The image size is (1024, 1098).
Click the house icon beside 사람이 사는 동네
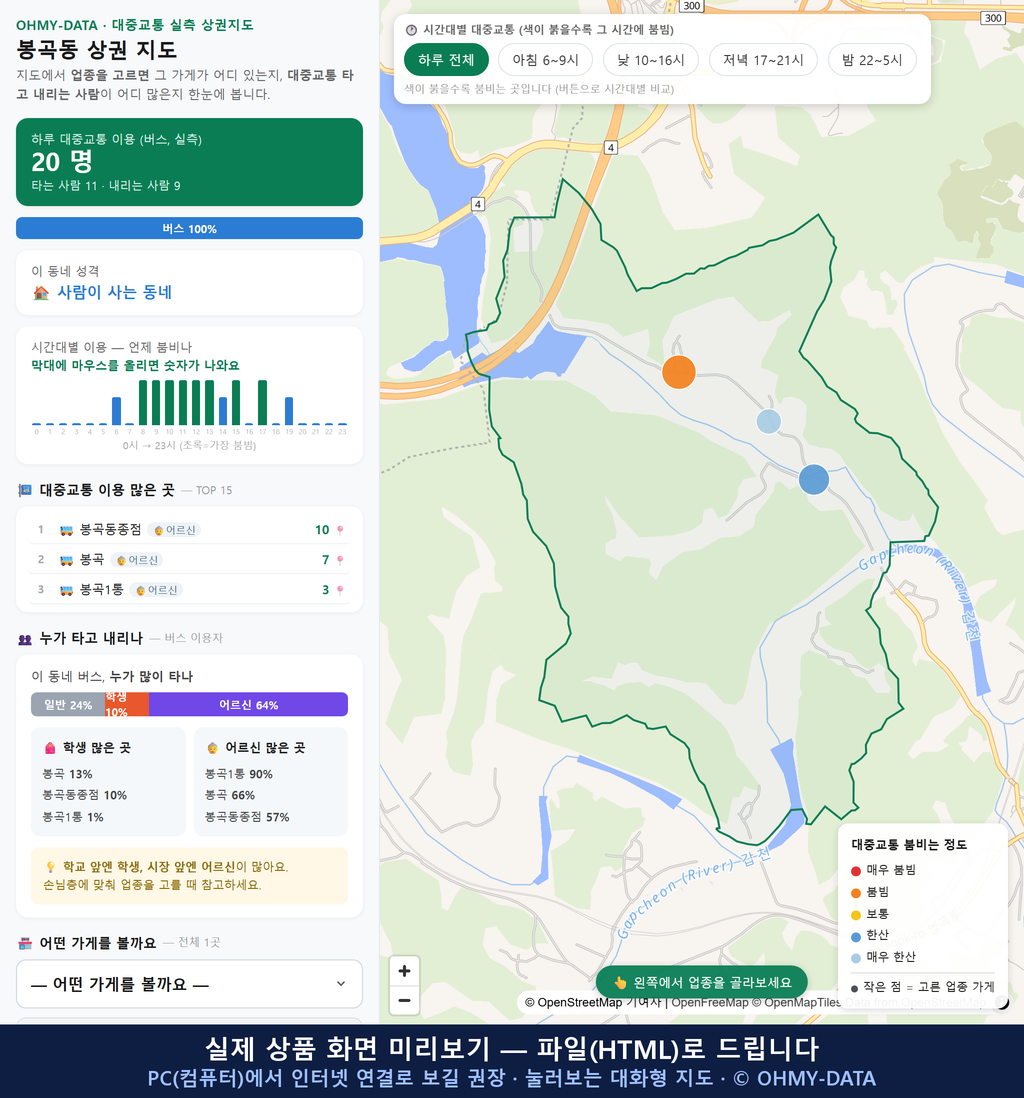(41, 293)
